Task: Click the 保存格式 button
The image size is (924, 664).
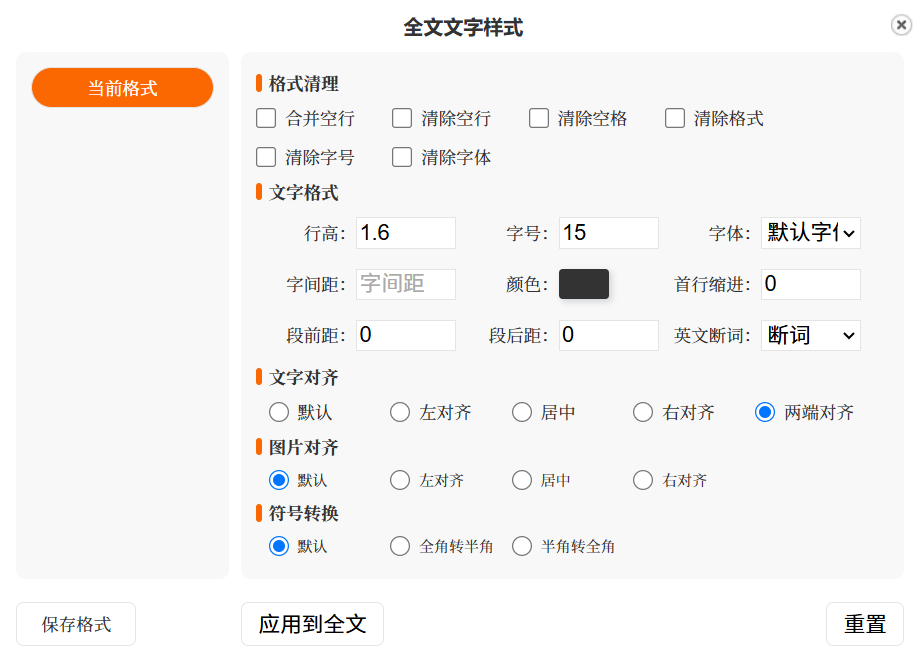Action: [x=76, y=624]
